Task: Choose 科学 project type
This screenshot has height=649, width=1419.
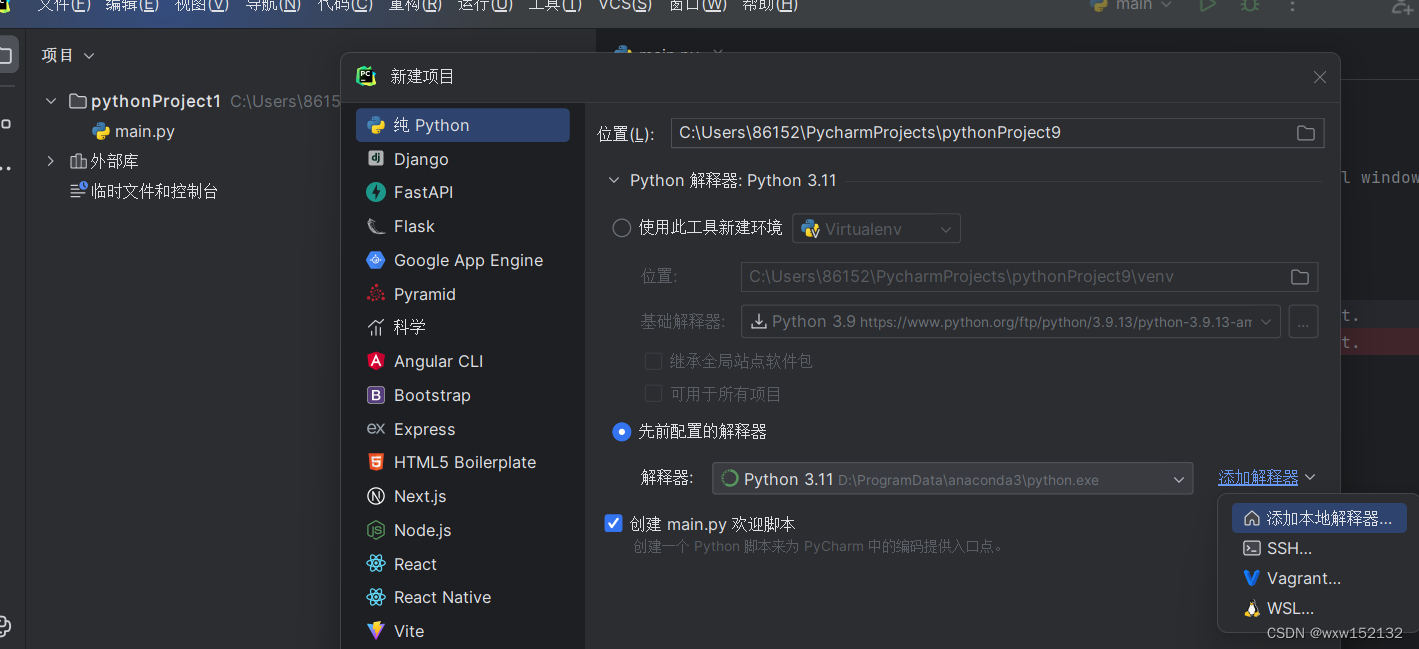Action: (x=462, y=327)
